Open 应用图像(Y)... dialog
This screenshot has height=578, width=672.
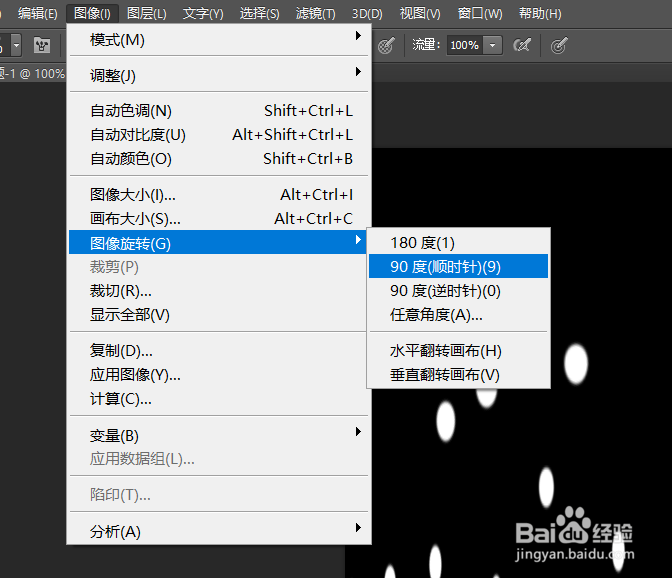click(x=219, y=375)
